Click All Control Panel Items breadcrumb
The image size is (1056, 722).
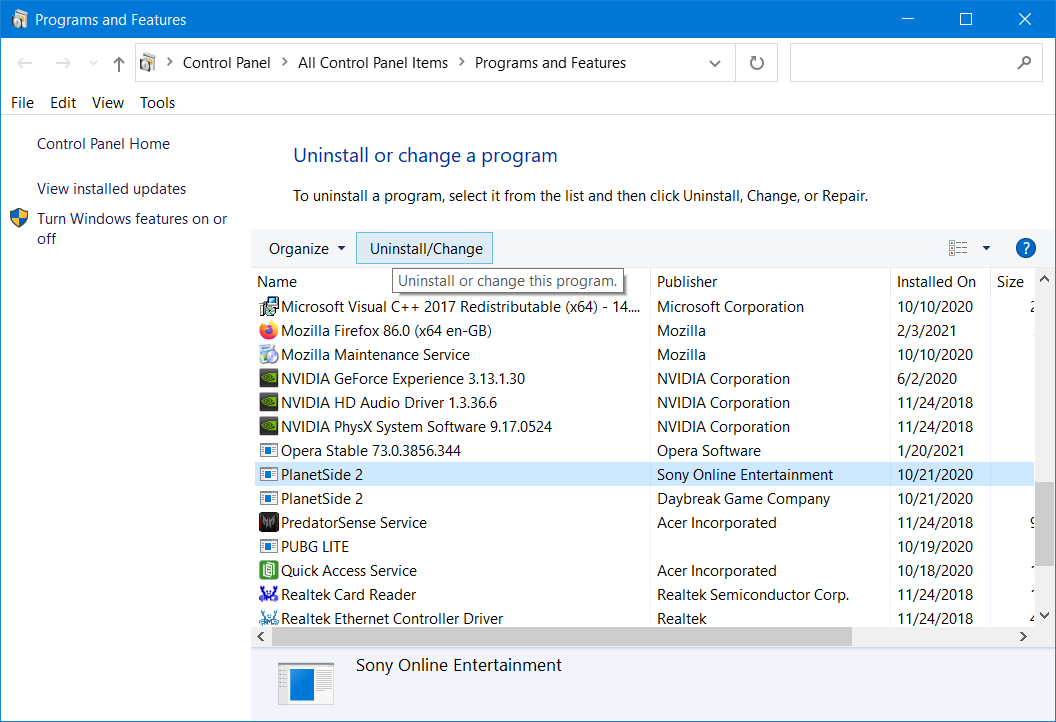pyautogui.click(x=372, y=63)
